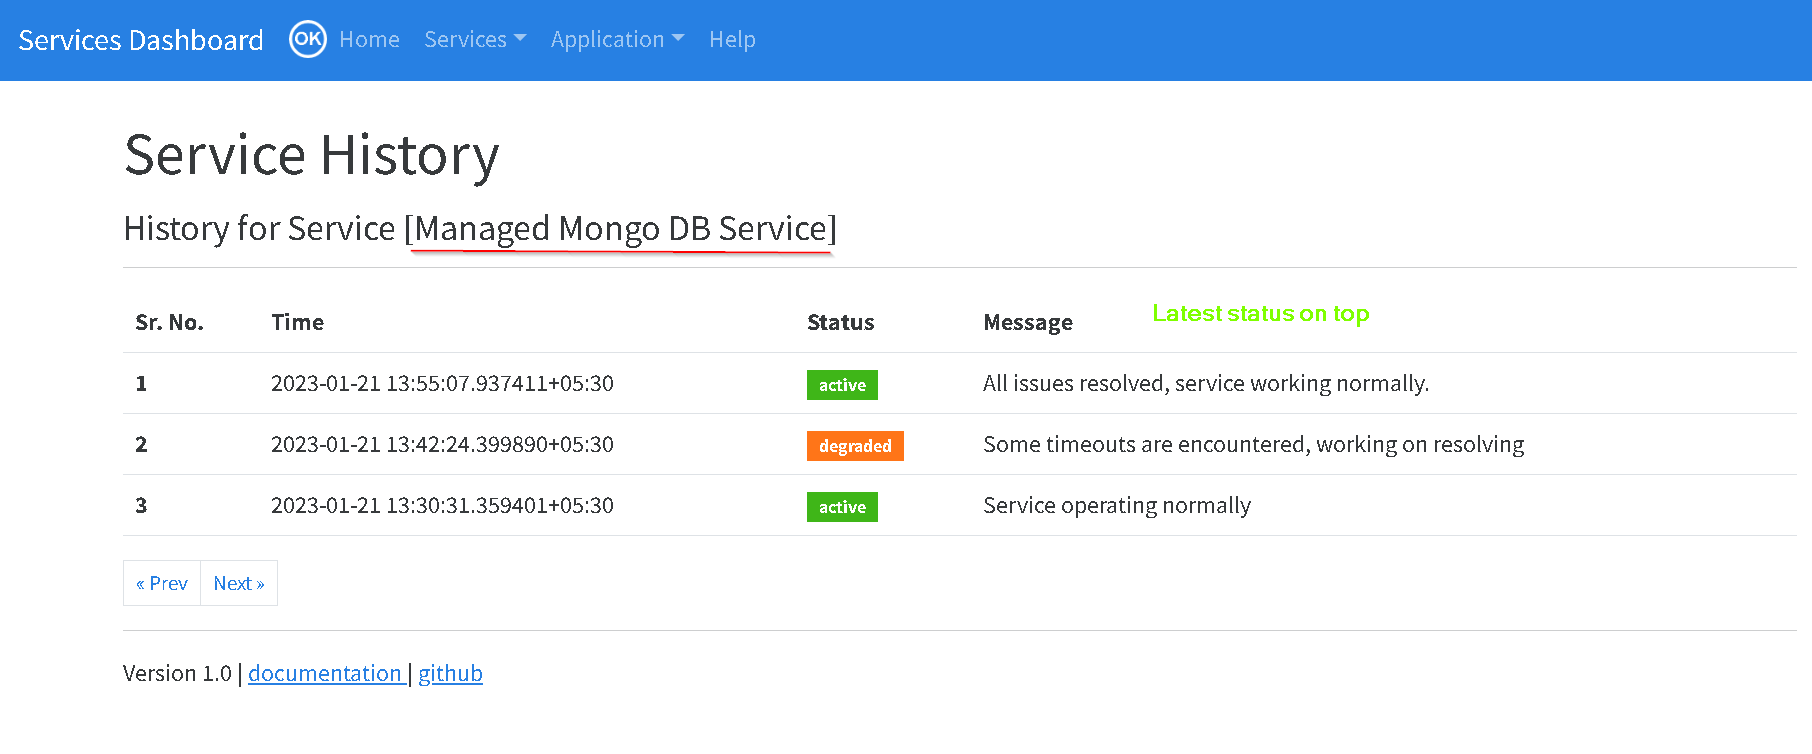
Task: Open the Help nav item
Action: (x=732, y=39)
